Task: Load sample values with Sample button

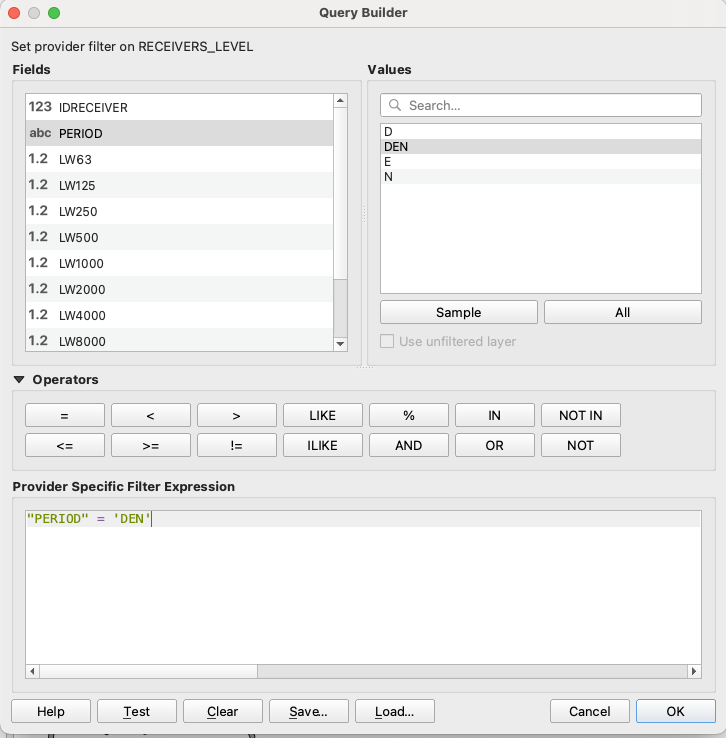Action: pyautogui.click(x=459, y=313)
